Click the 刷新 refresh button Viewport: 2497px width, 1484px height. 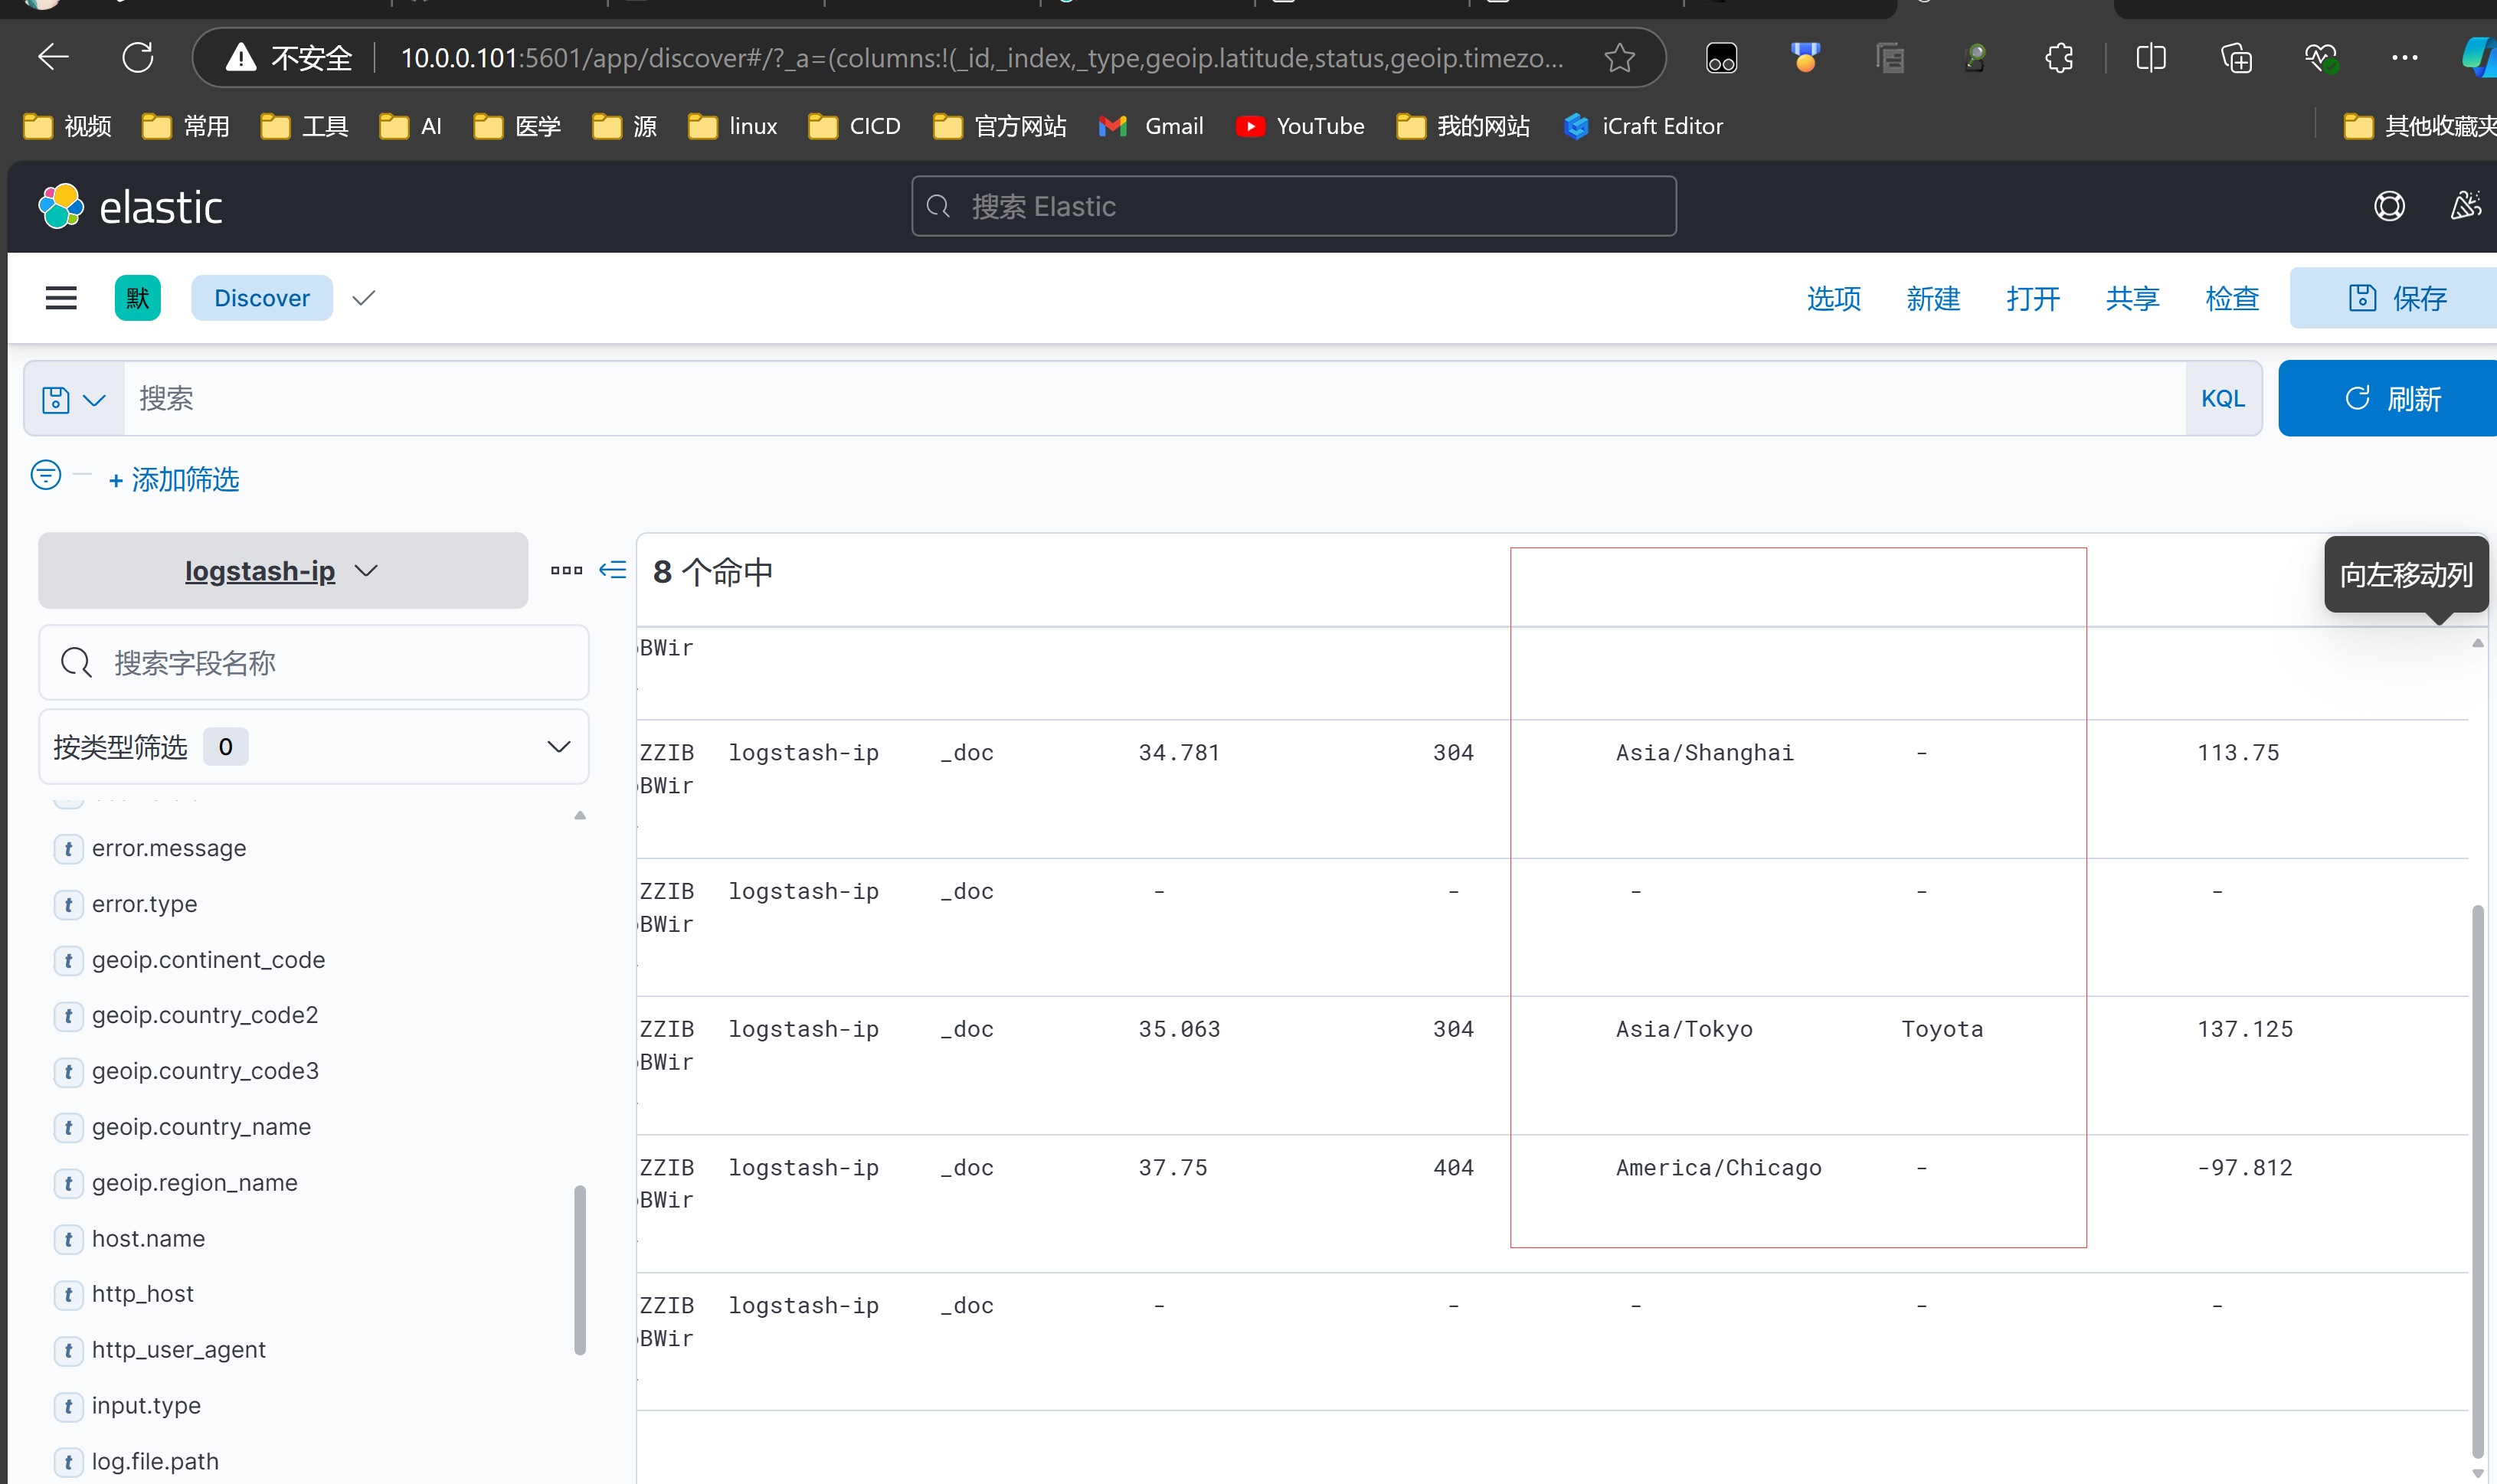point(2390,399)
